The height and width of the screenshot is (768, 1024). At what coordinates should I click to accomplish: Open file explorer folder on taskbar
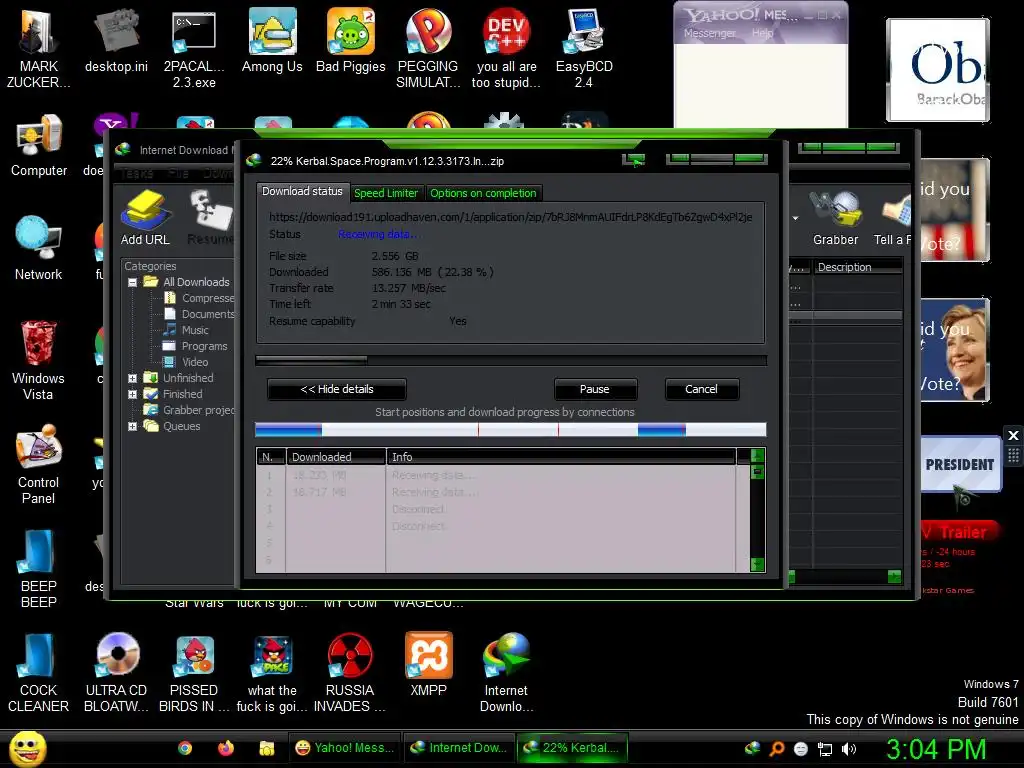click(266, 748)
